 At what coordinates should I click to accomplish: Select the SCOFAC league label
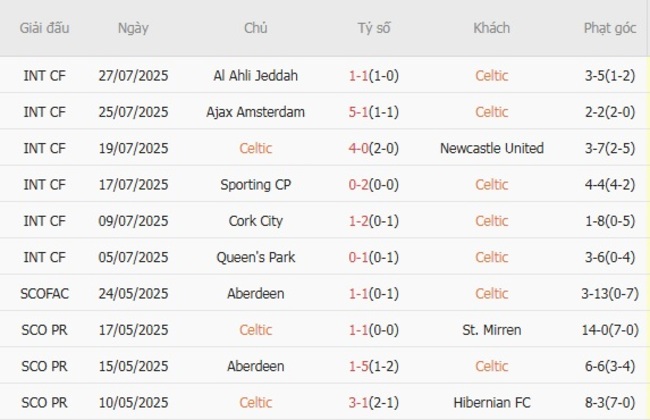point(45,293)
